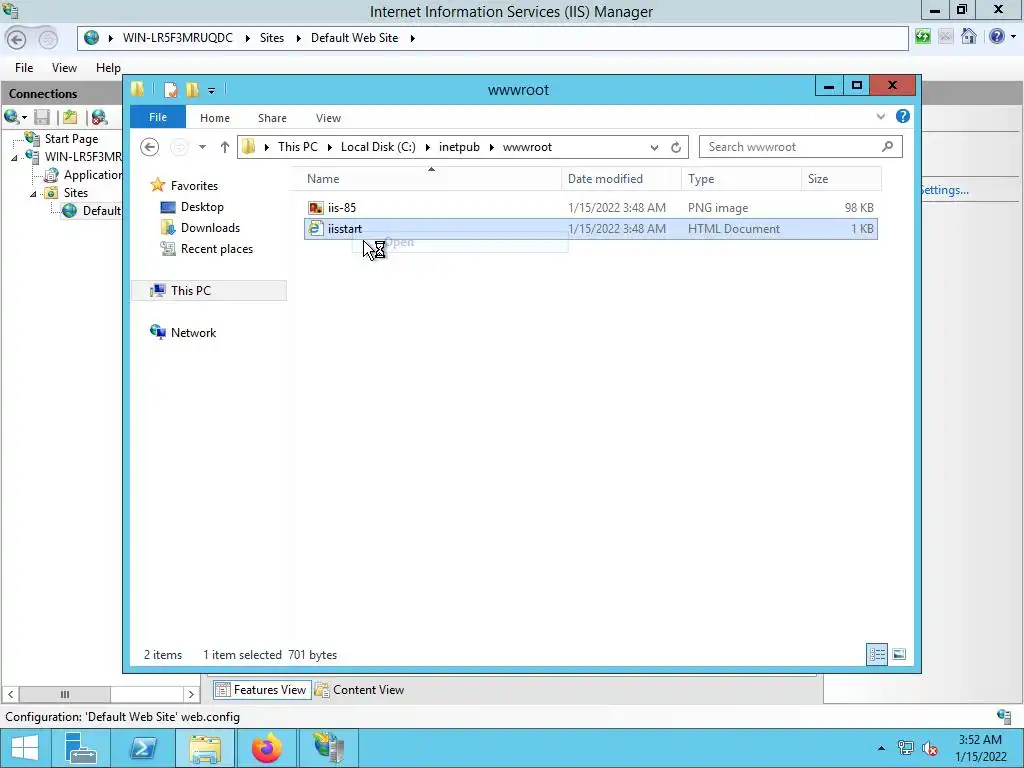Sort files by Type column header

(741, 179)
